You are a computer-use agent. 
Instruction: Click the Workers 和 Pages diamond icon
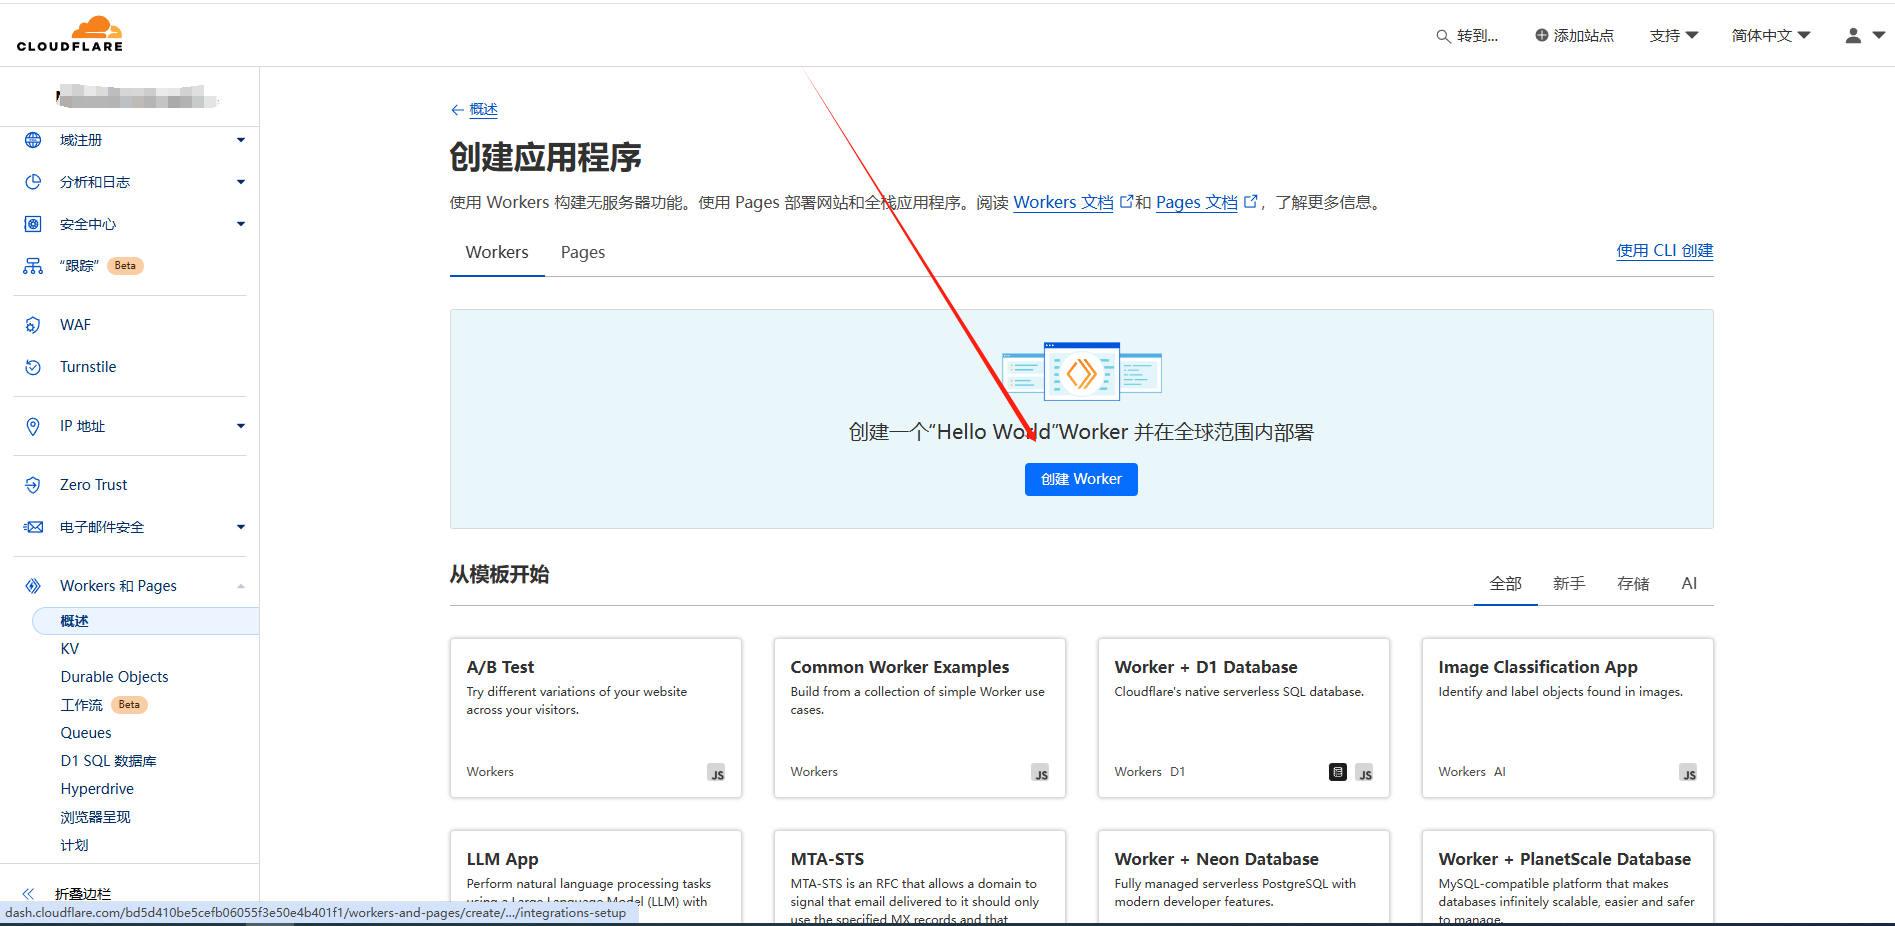tap(33, 586)
